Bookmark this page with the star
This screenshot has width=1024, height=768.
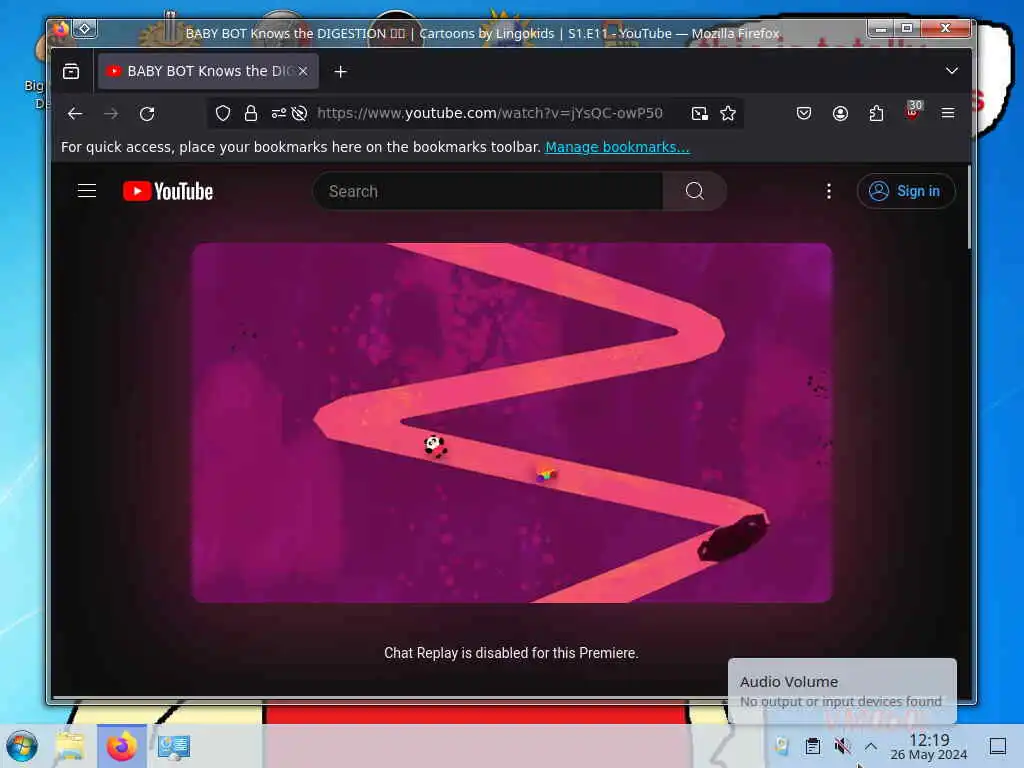coord(728,114)
